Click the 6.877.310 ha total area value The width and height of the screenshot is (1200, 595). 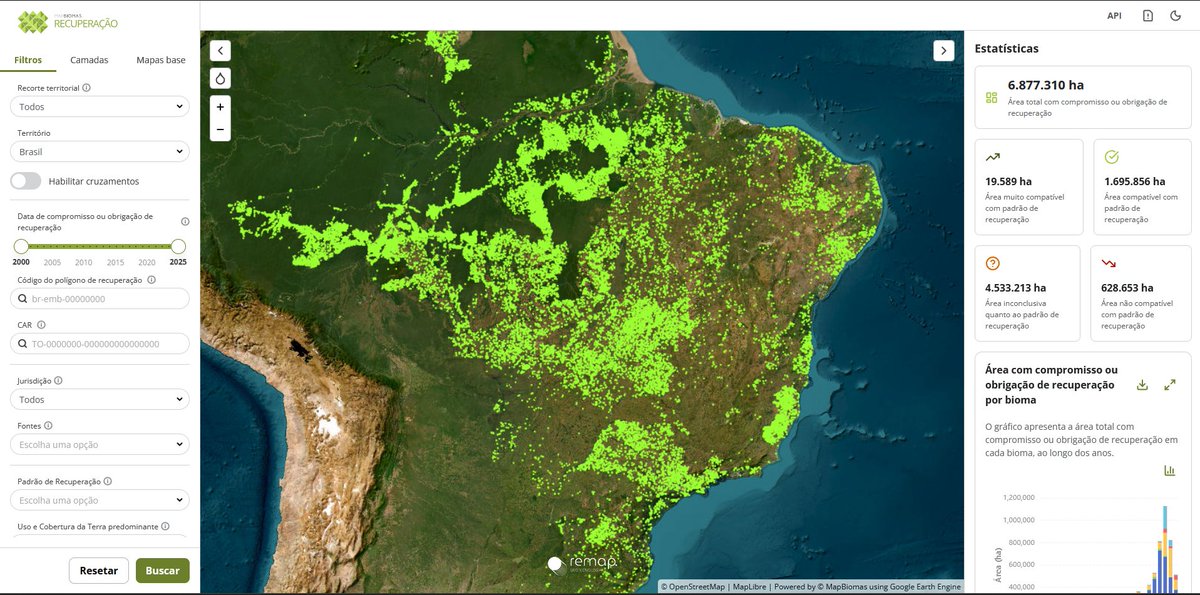coord(1046,86)
